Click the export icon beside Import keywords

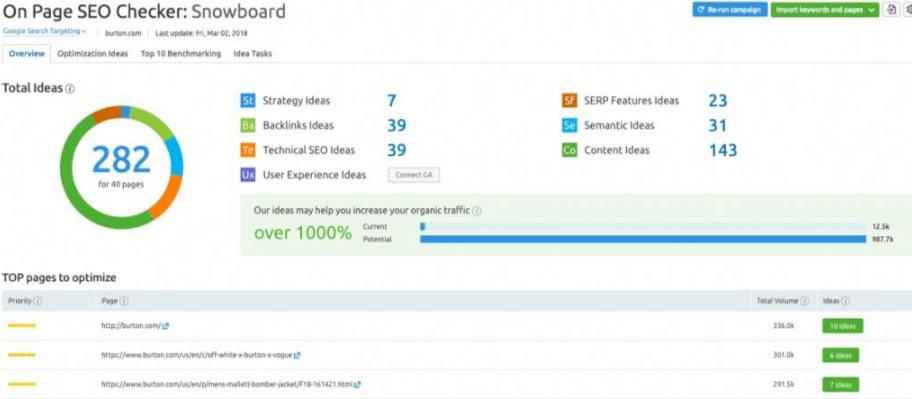pyautogui.click(x=890, y=10)
